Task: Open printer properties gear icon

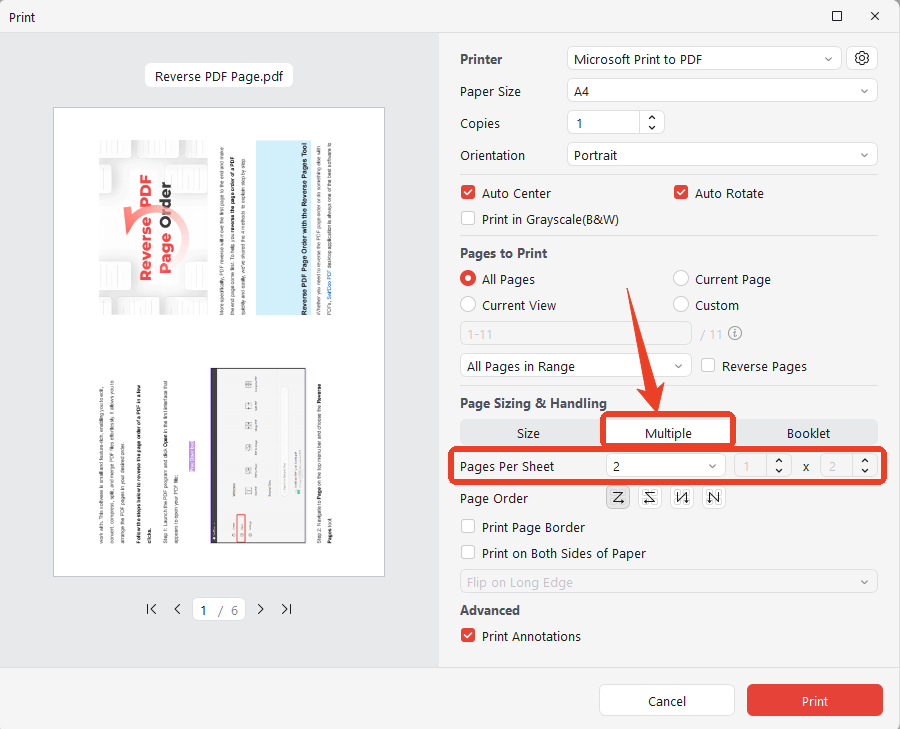Action: click(862, 59)
